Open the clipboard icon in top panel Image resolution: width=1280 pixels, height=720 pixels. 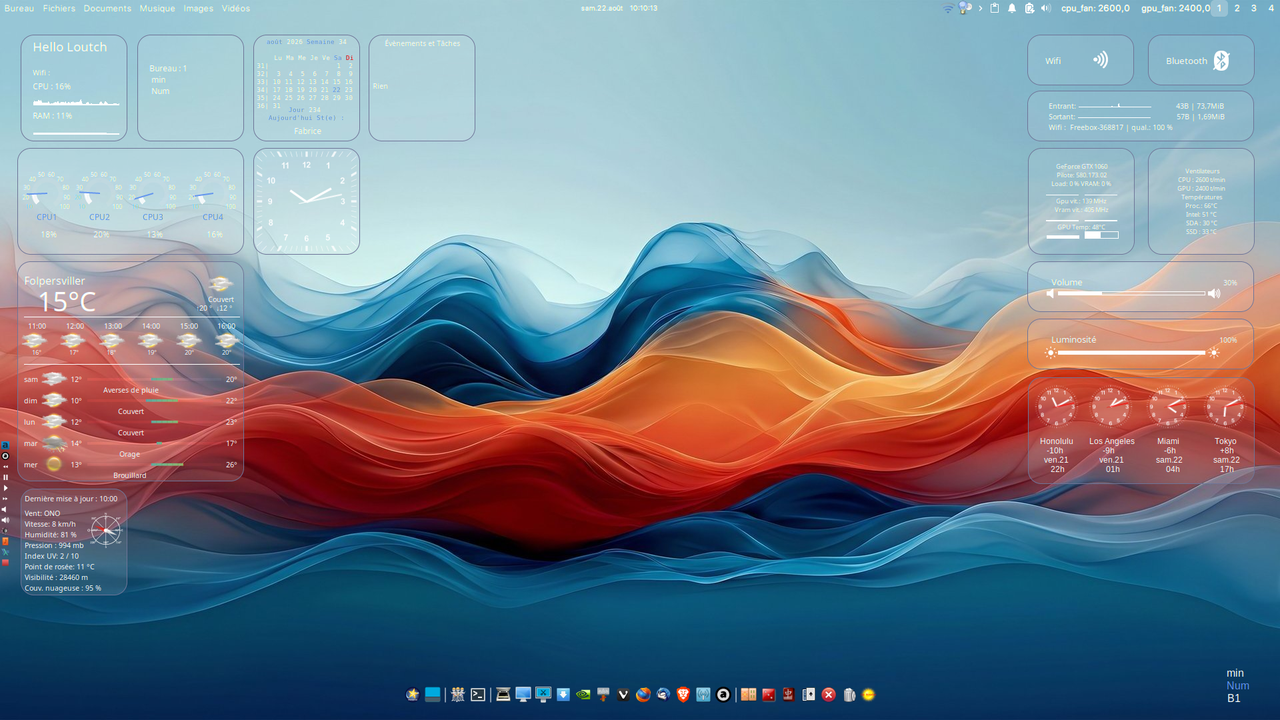[994, 8]
